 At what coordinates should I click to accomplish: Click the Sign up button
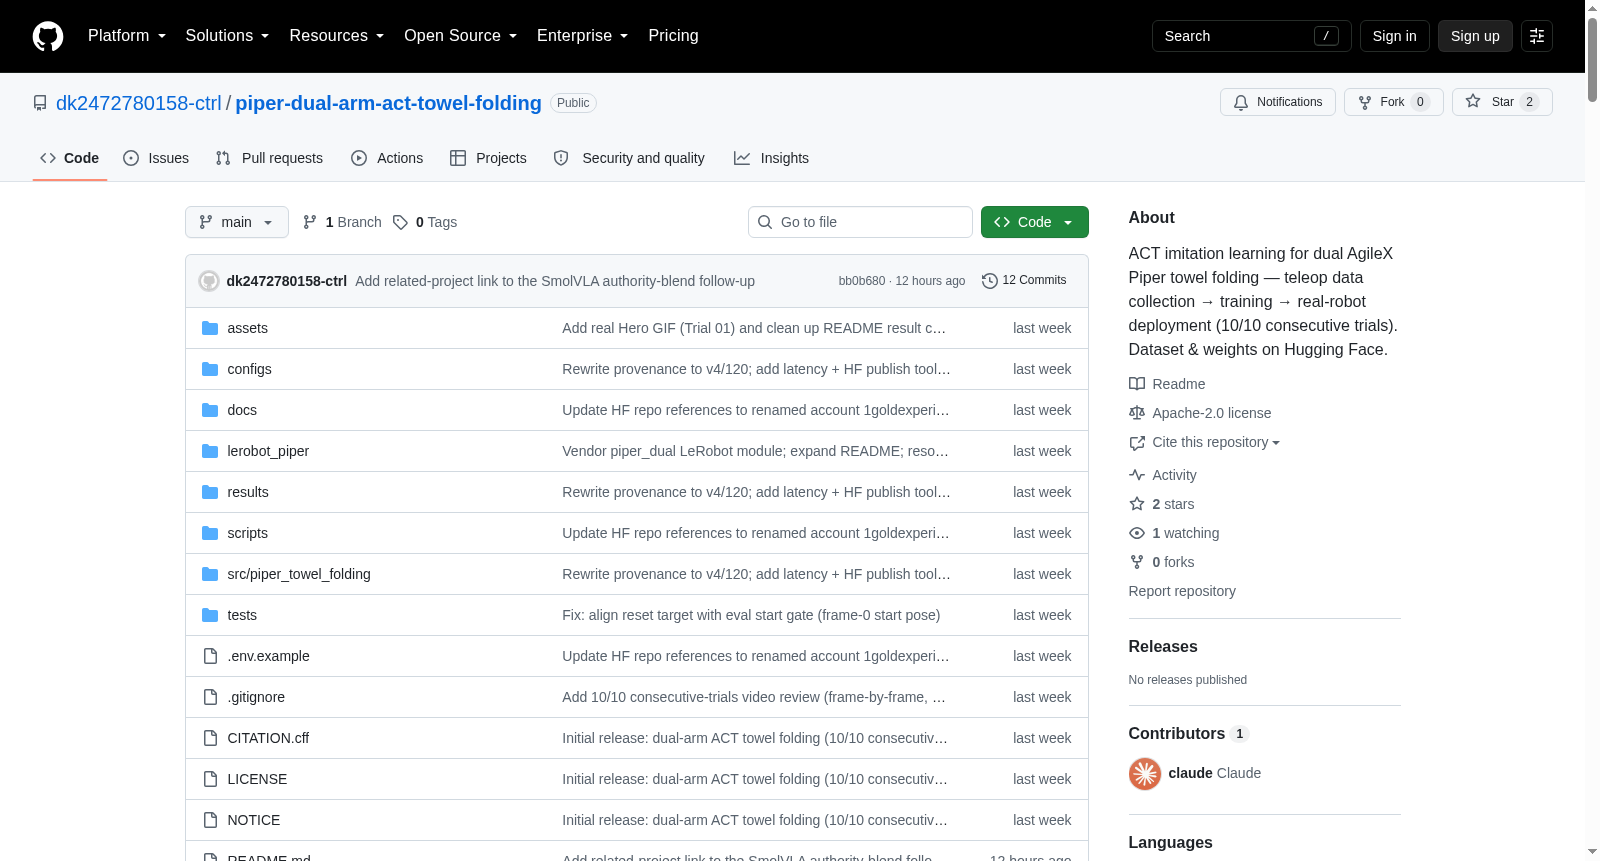coord(1475,36)
